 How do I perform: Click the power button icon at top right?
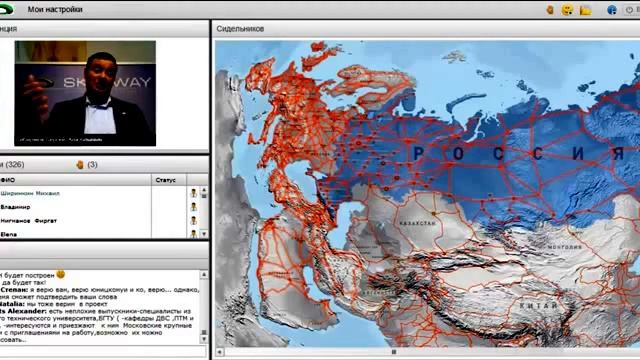tap(631, 10)
